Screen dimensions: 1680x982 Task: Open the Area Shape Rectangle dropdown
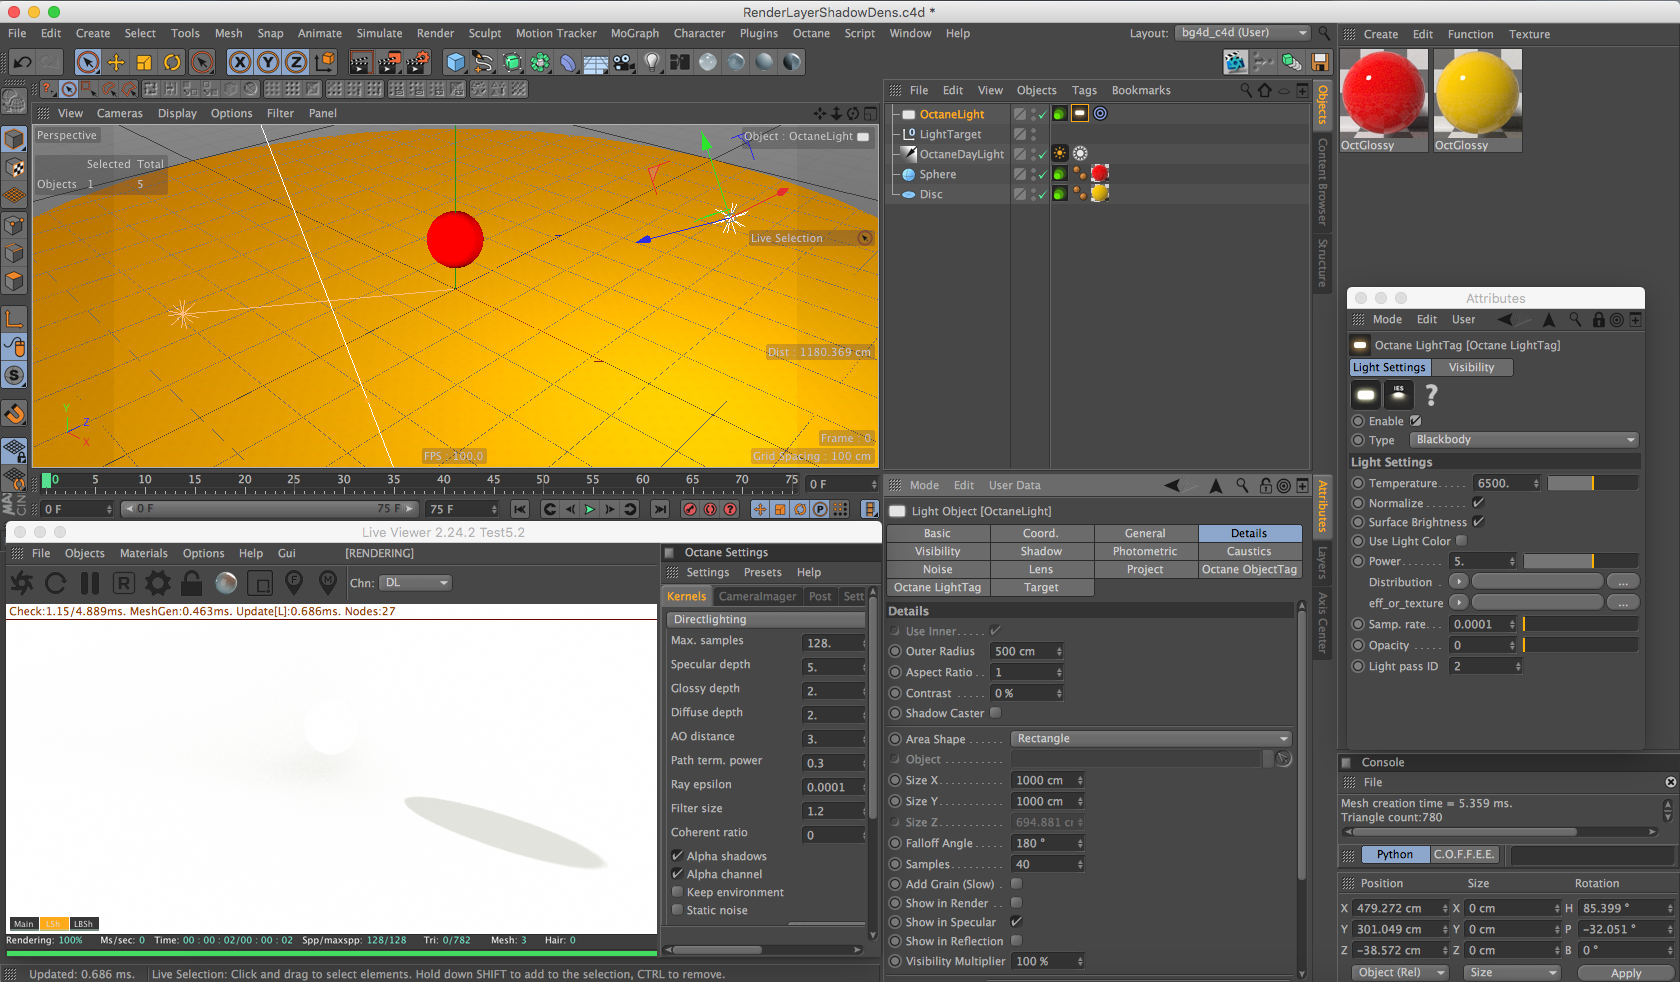pyautogui.click(x=1151, y=739)
